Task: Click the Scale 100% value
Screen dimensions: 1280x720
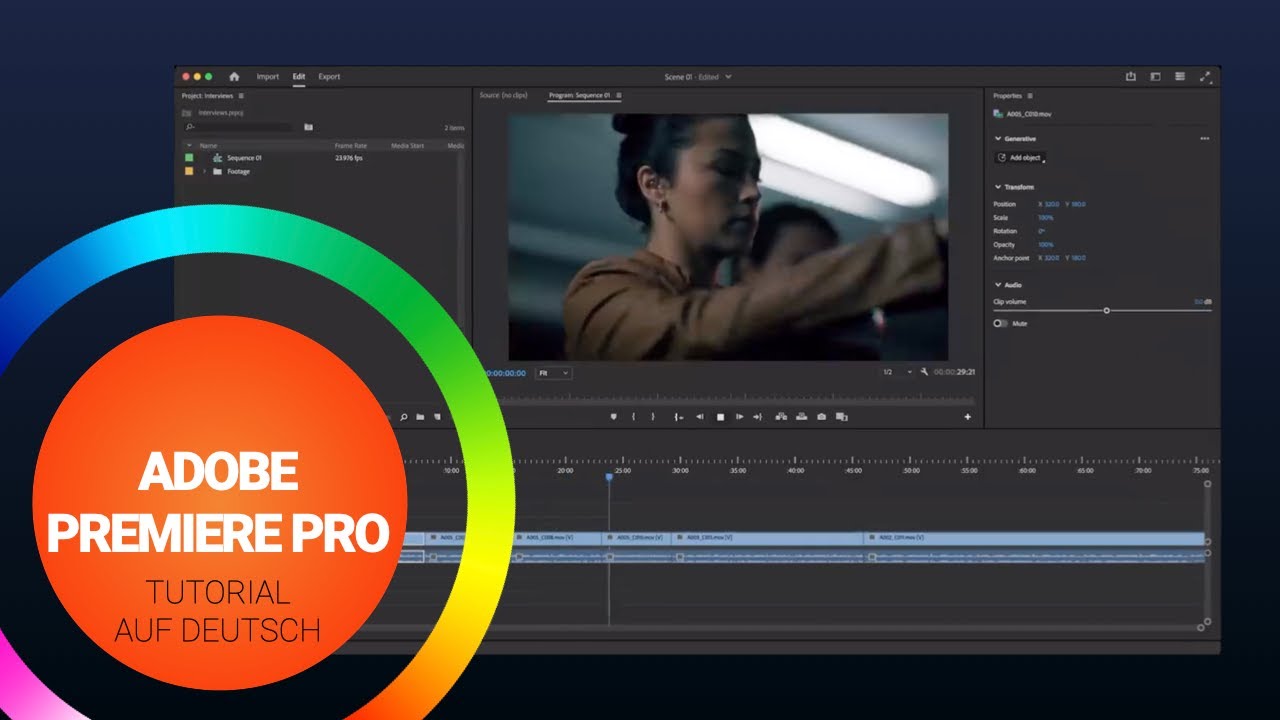Action: (x=1046, y=218)
